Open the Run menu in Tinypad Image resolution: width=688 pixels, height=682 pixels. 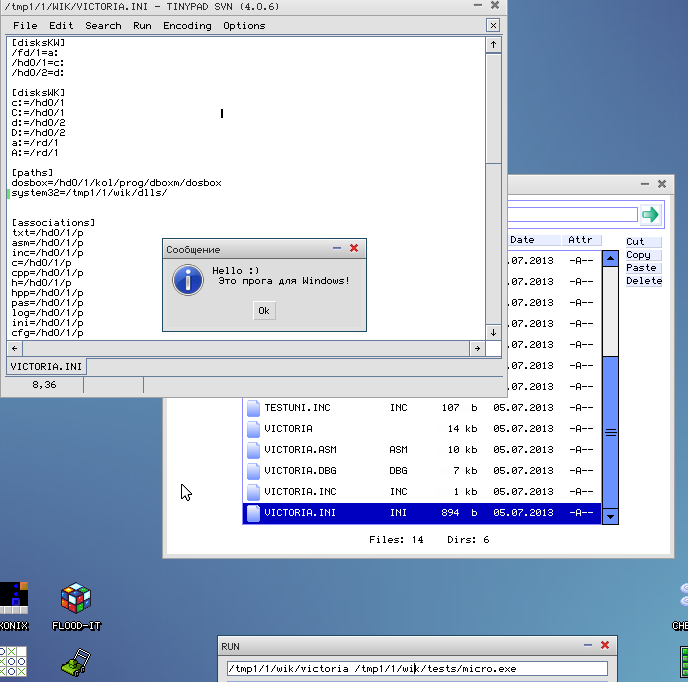click(x=142, y=26)
